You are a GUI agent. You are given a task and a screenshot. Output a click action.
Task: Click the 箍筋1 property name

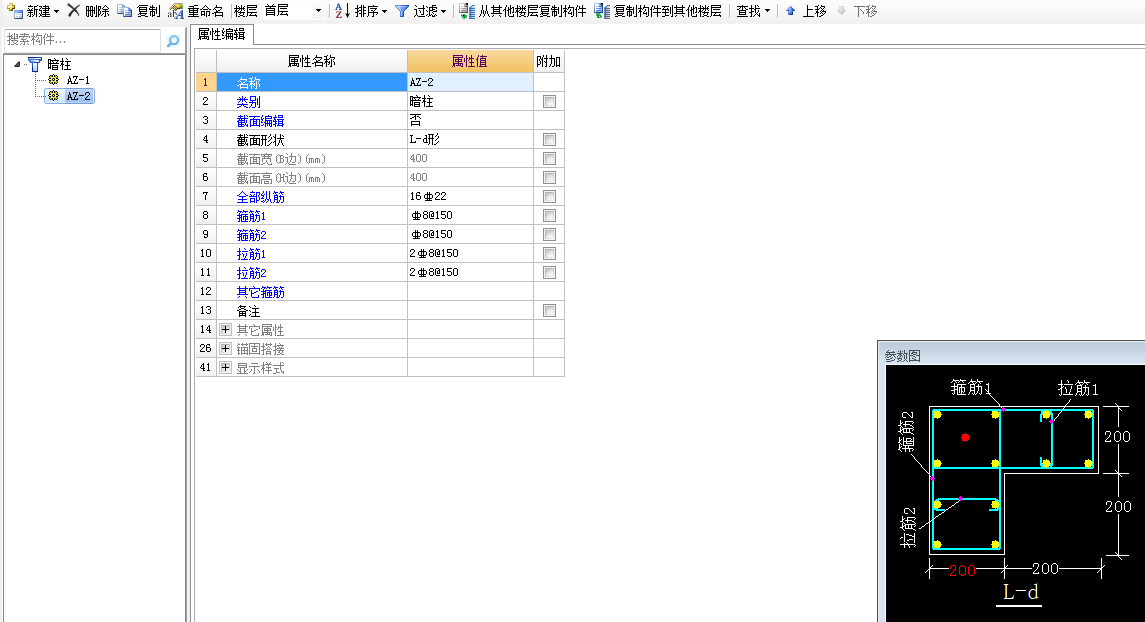[250, 215]
